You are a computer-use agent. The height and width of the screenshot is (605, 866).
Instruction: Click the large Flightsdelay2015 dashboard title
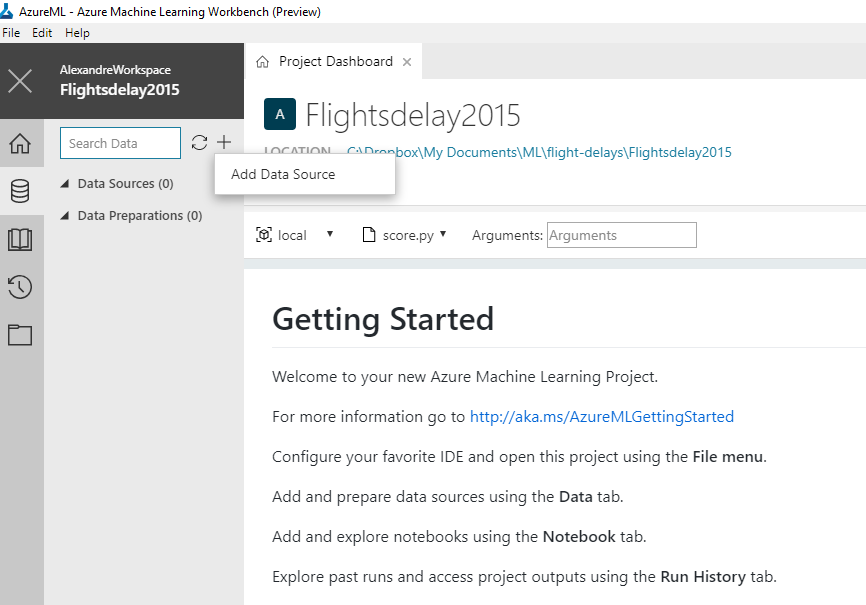413,115
